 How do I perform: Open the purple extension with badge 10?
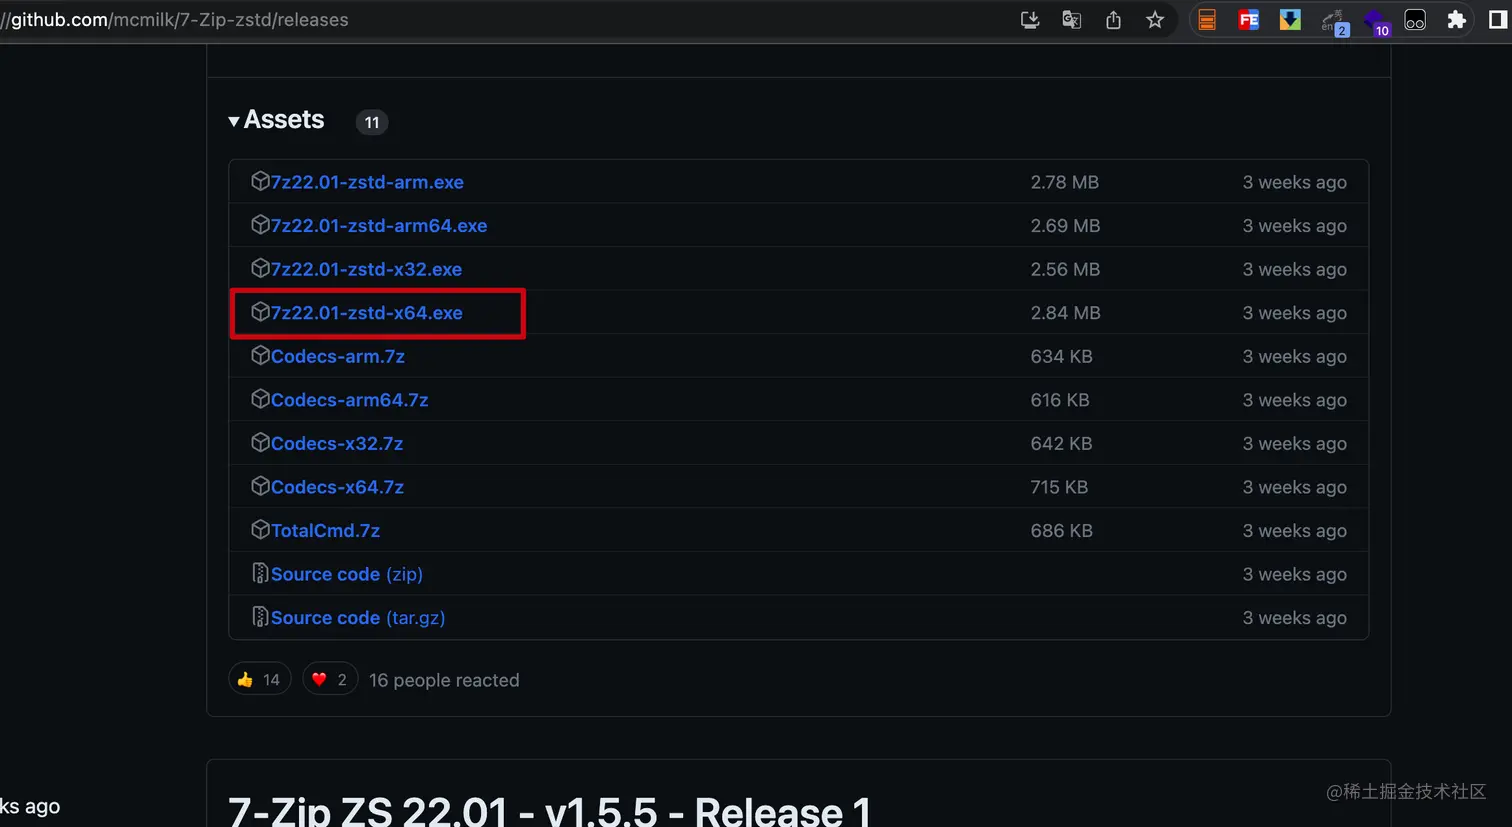click(1376, 22)
